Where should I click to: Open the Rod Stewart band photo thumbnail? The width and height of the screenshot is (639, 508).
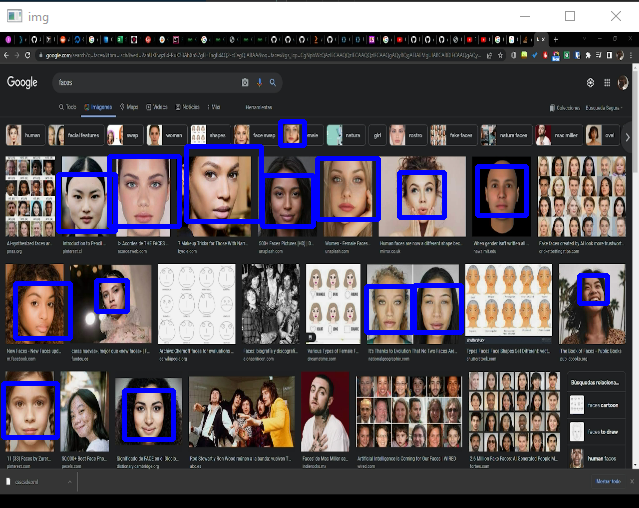pos(242,411)
